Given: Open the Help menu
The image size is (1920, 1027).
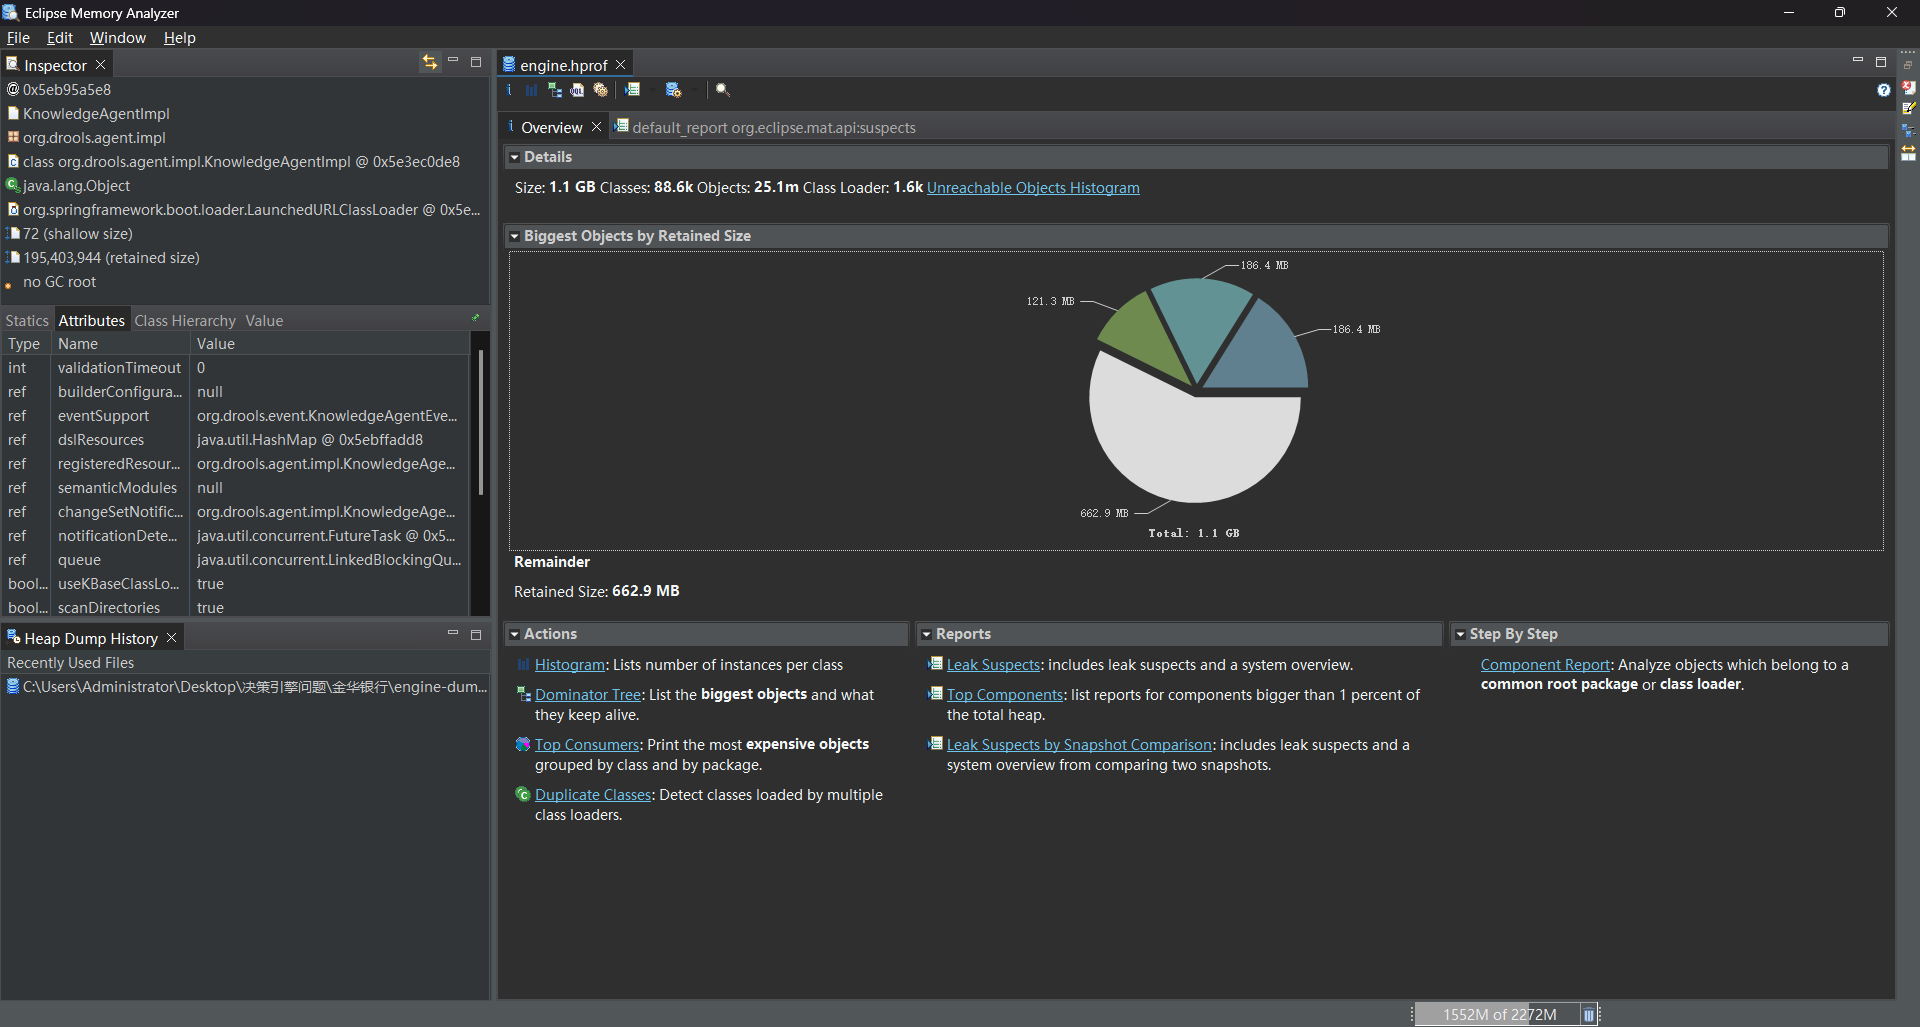Looking at the screenshot, I should click(x=180, y=38).
